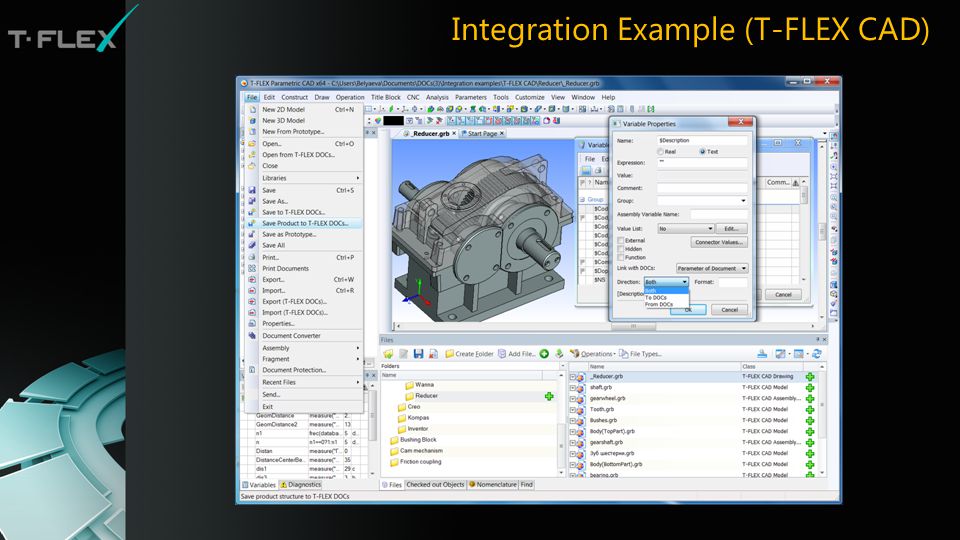
Task: Click the Tooth.grb file type icon
Action: 580,410
